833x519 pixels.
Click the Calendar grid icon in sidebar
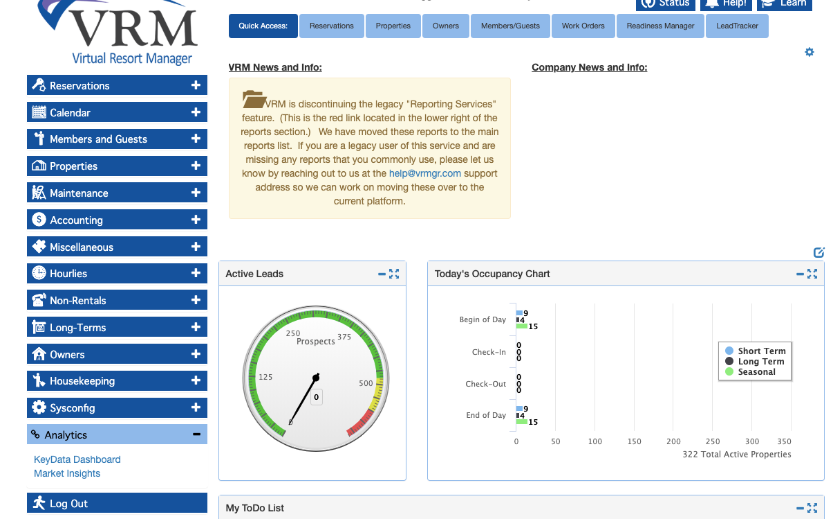coord(38,112)
